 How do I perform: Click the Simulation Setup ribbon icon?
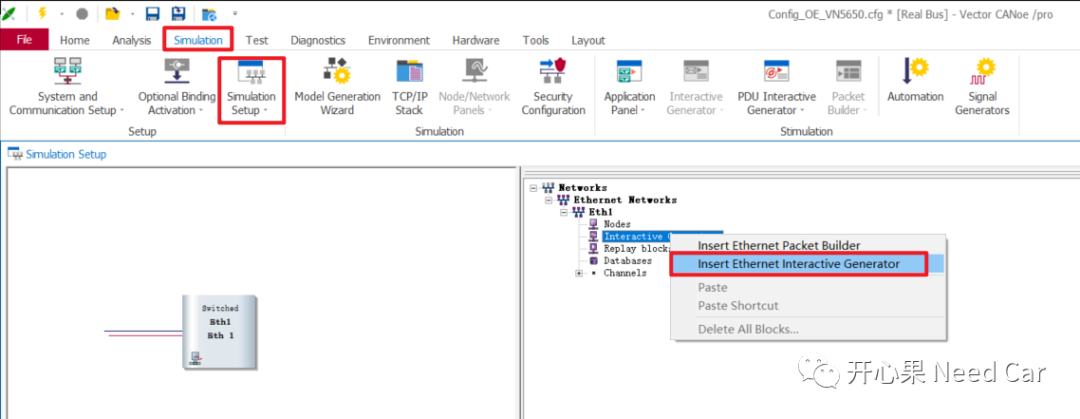pos(251,72)
